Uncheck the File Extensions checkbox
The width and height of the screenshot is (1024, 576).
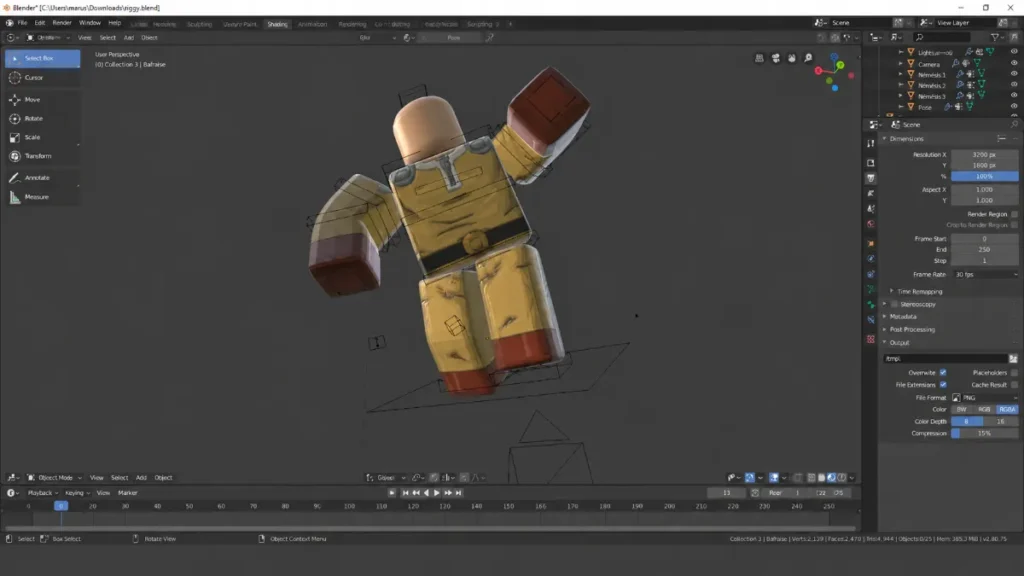(943, 385)
